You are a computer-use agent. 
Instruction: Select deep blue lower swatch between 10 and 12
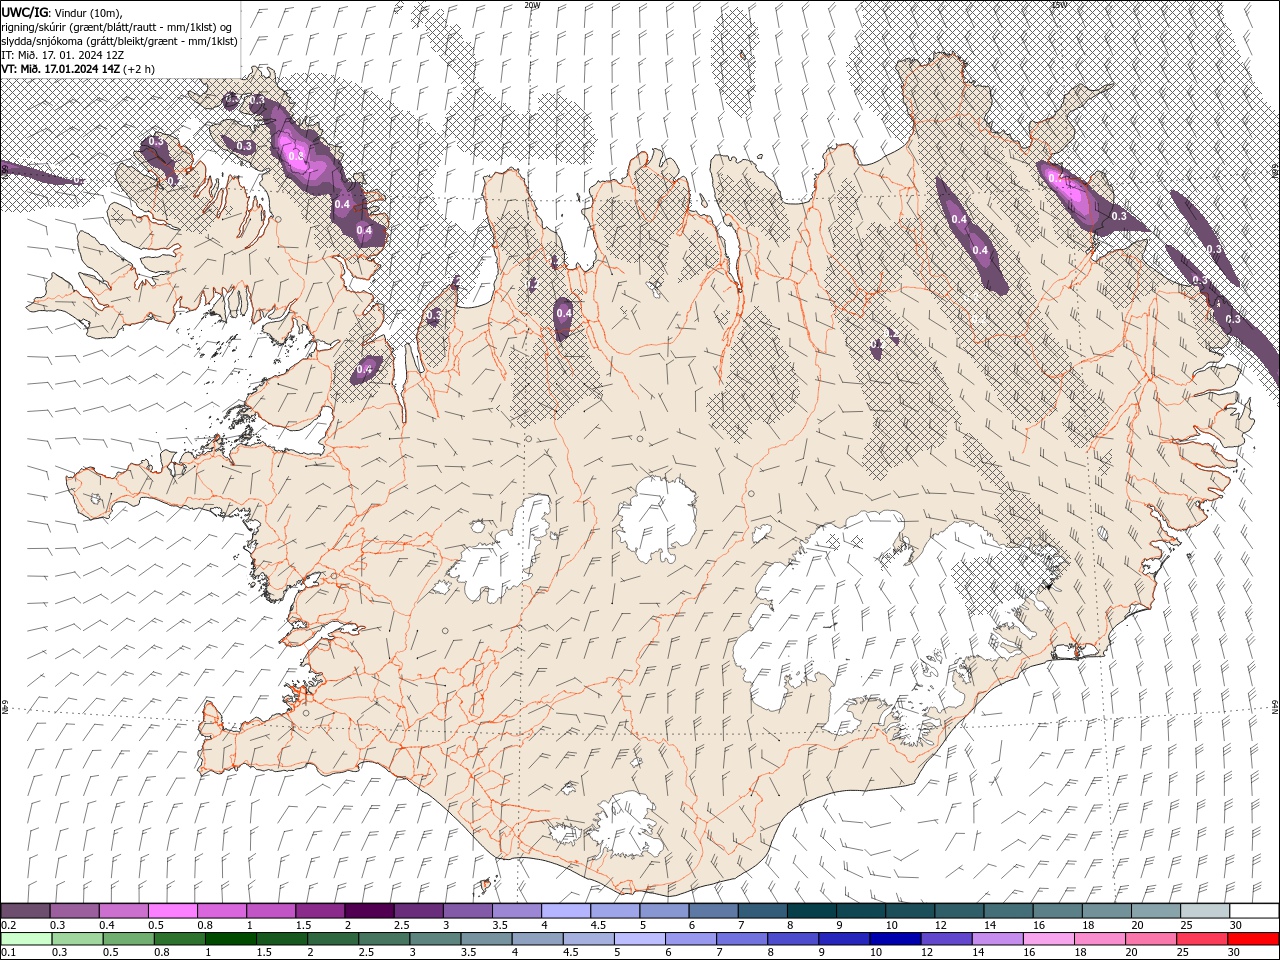(894, 939)
